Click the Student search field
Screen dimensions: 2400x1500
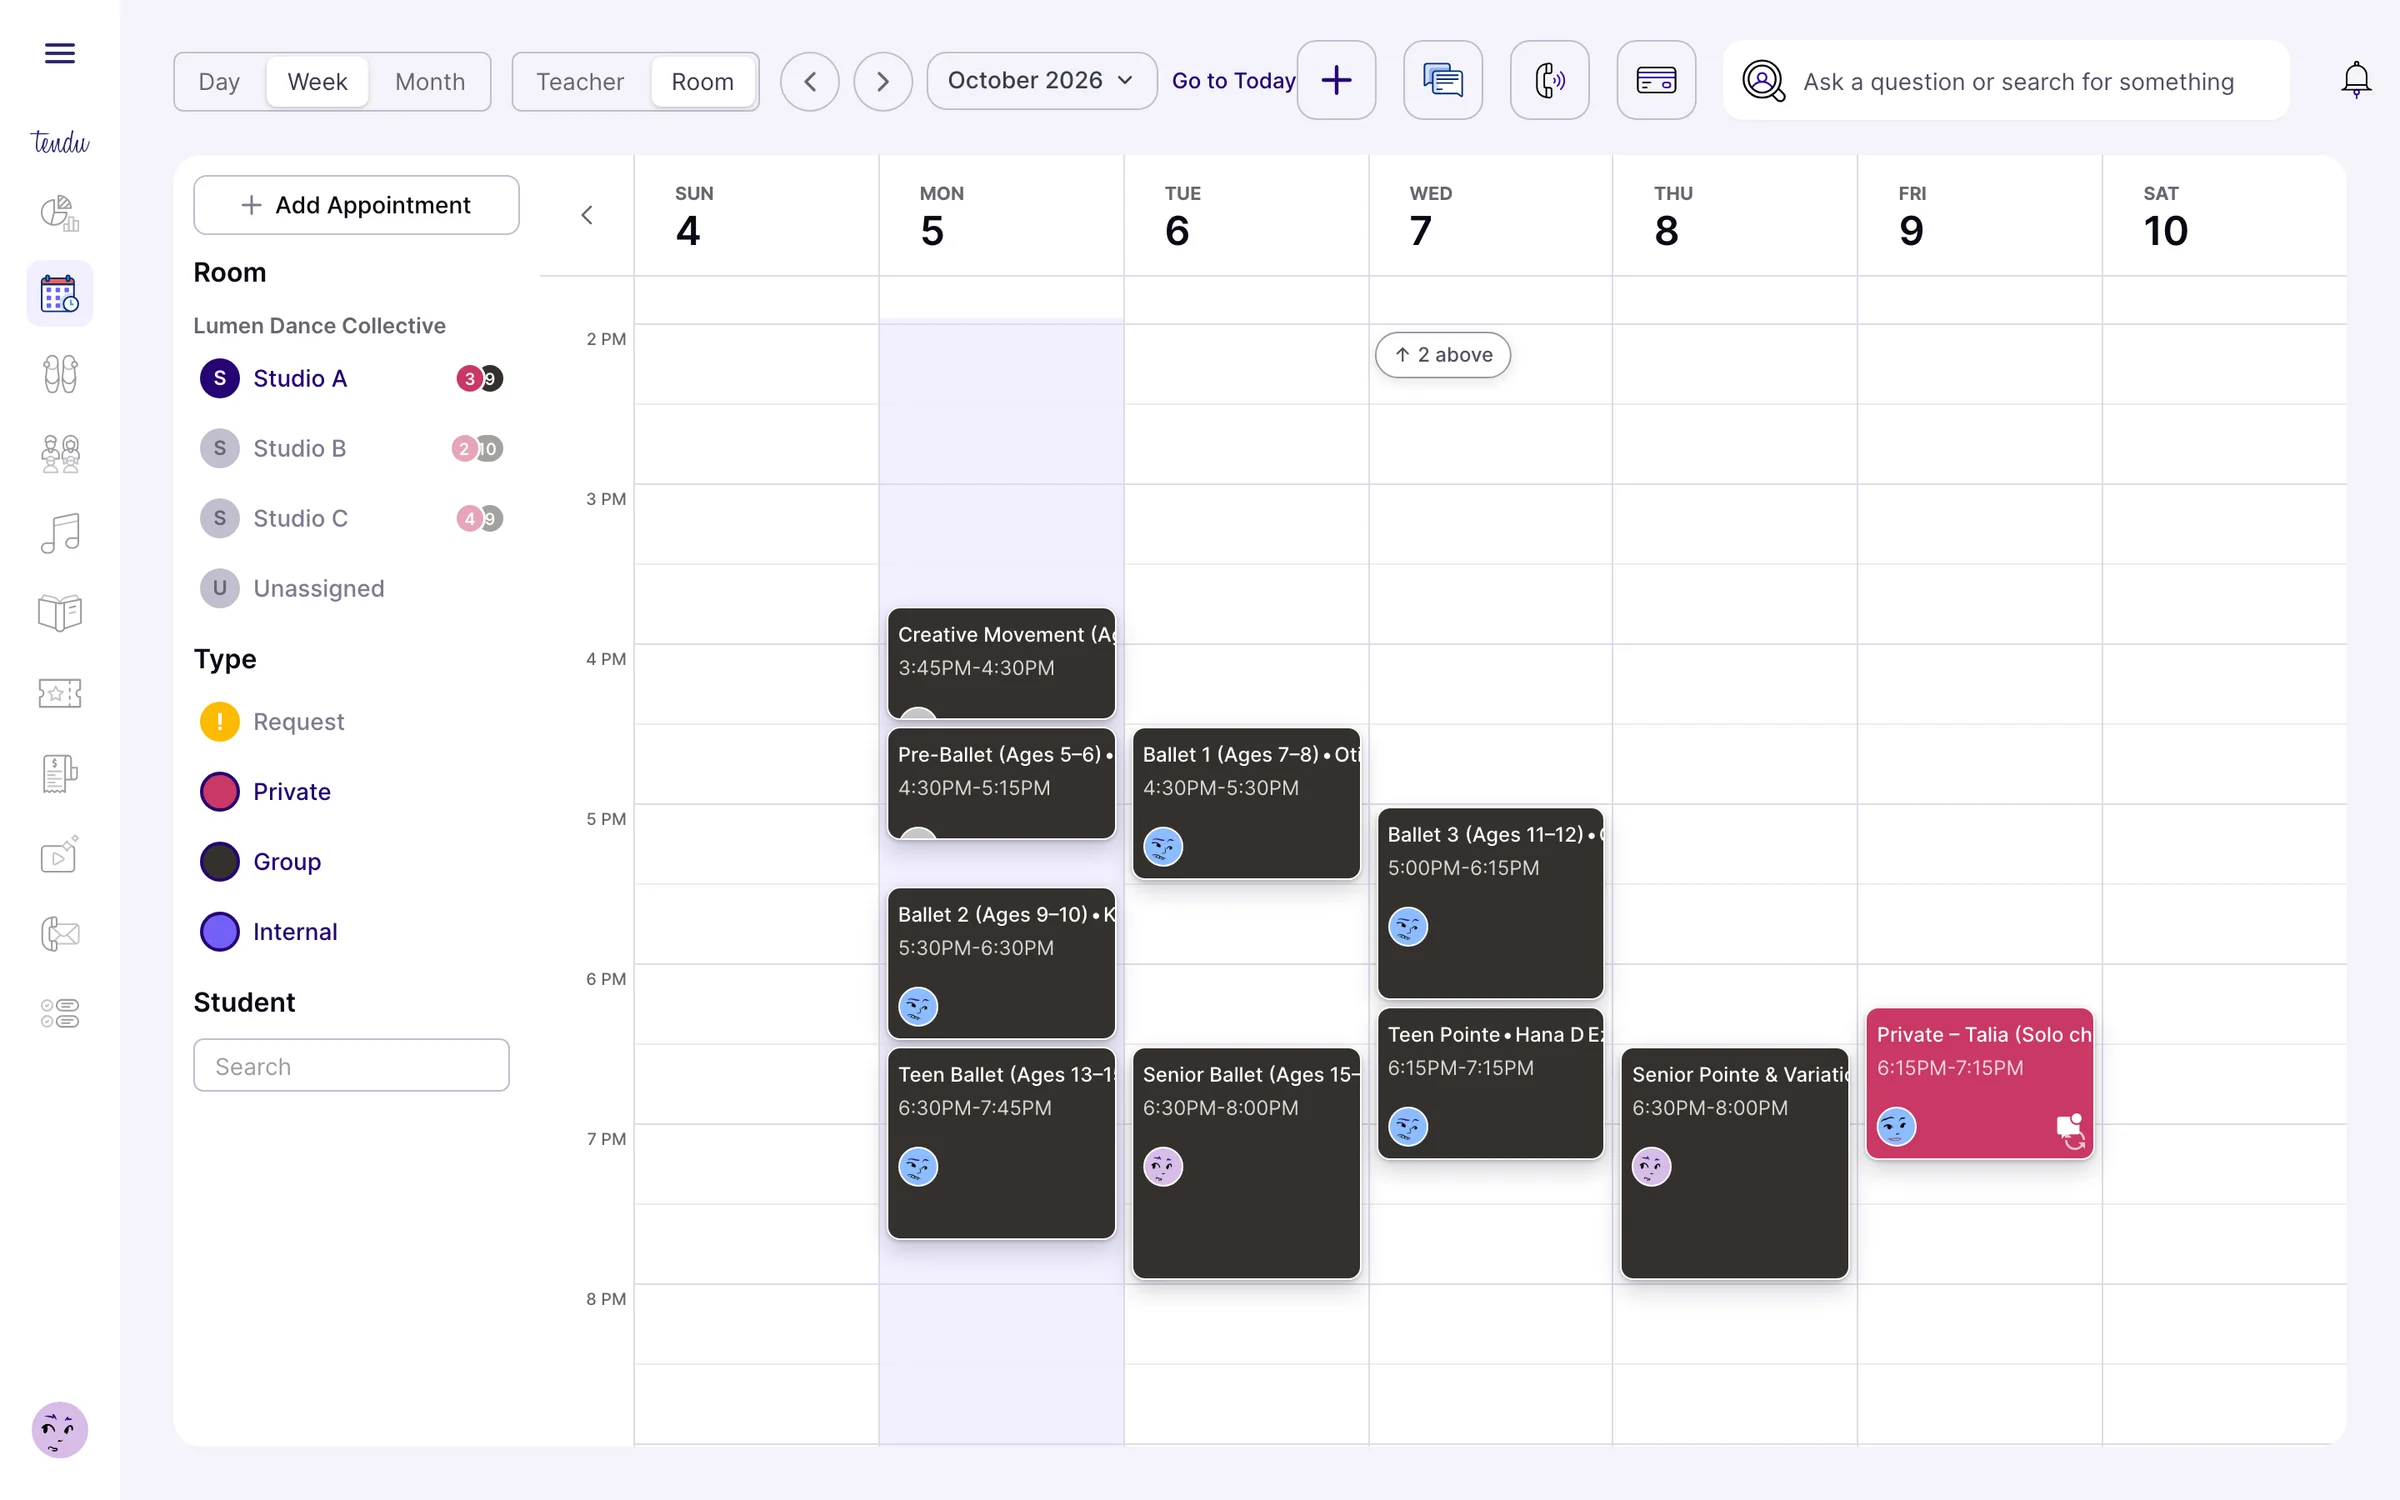tap(351, 1066)
